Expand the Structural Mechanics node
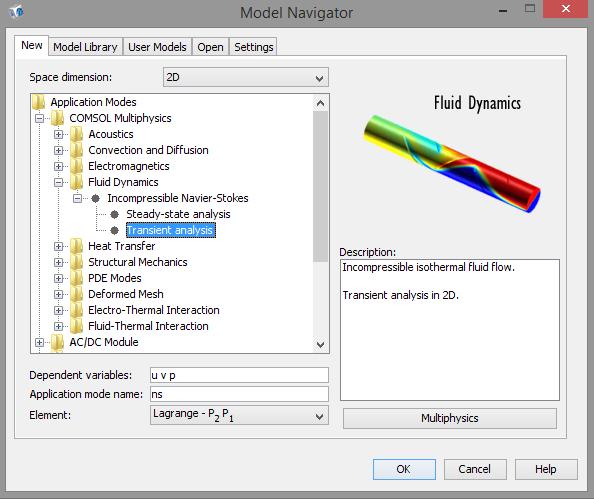594x499 pixels. pyautogui.click(x=58, y=263)
